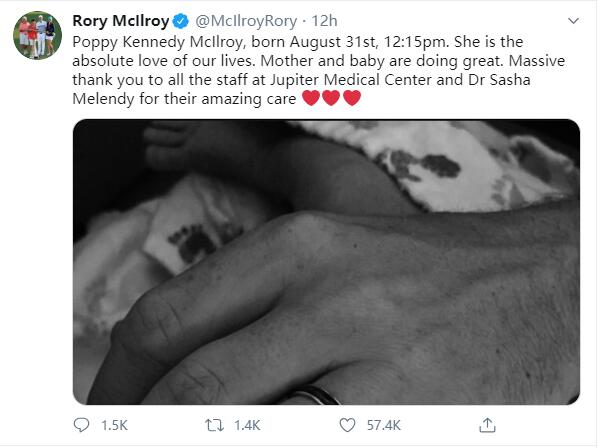Click the 1.4K retweets count
The height and width of the screenshot is (448, 598).
[x=247, y=425]
